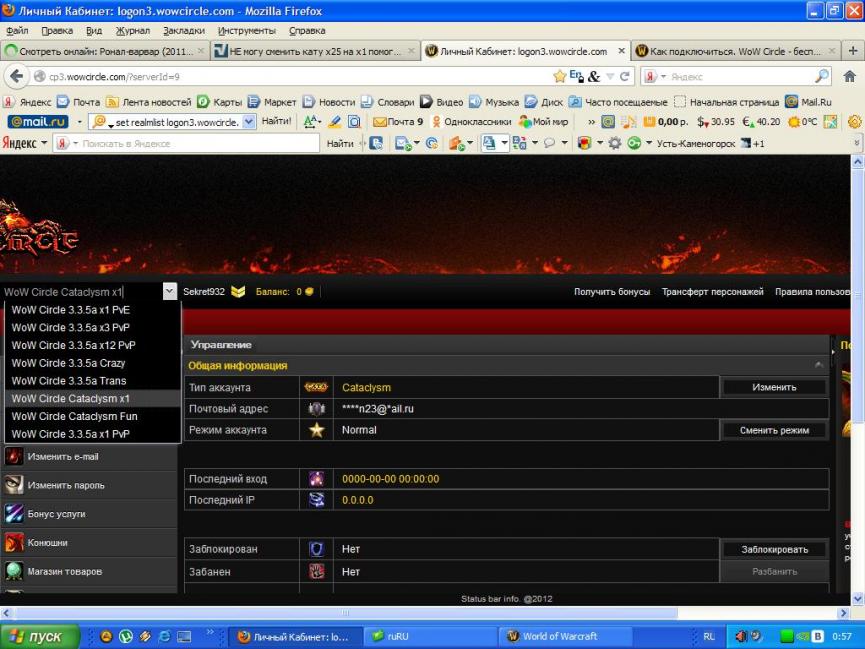The height and width of the screenshot is (649, 865).
Task: Collapse the Общая информация section
Action: click(820, 366)
